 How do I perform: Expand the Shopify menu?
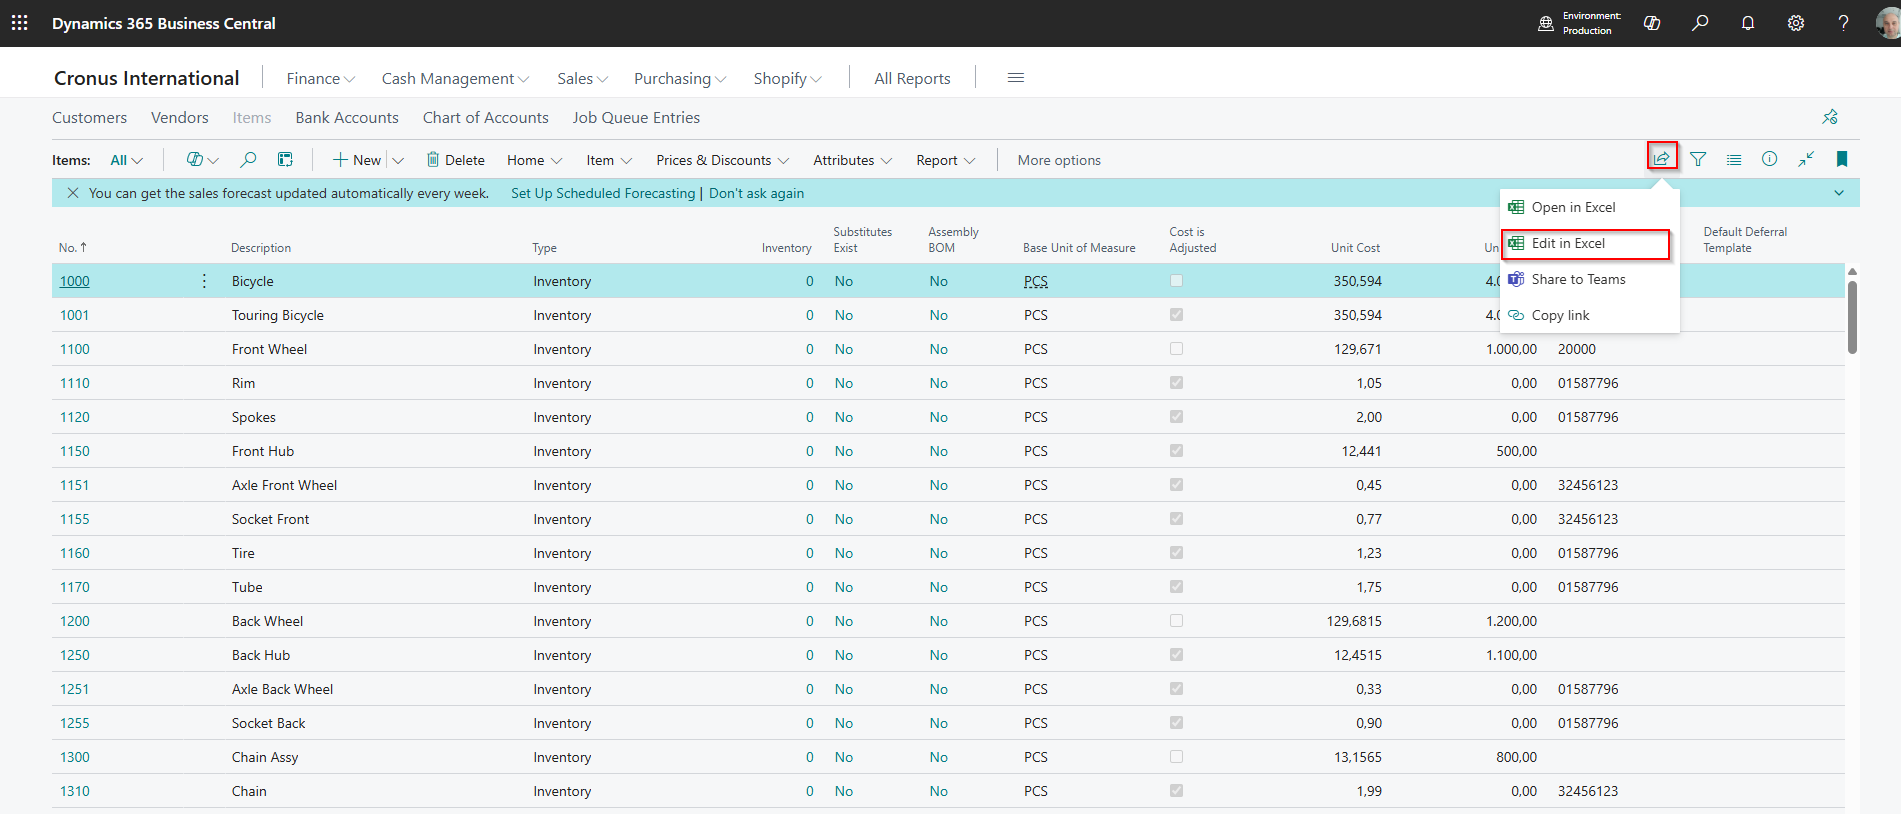pyautogui.click(x=787, y=78)
